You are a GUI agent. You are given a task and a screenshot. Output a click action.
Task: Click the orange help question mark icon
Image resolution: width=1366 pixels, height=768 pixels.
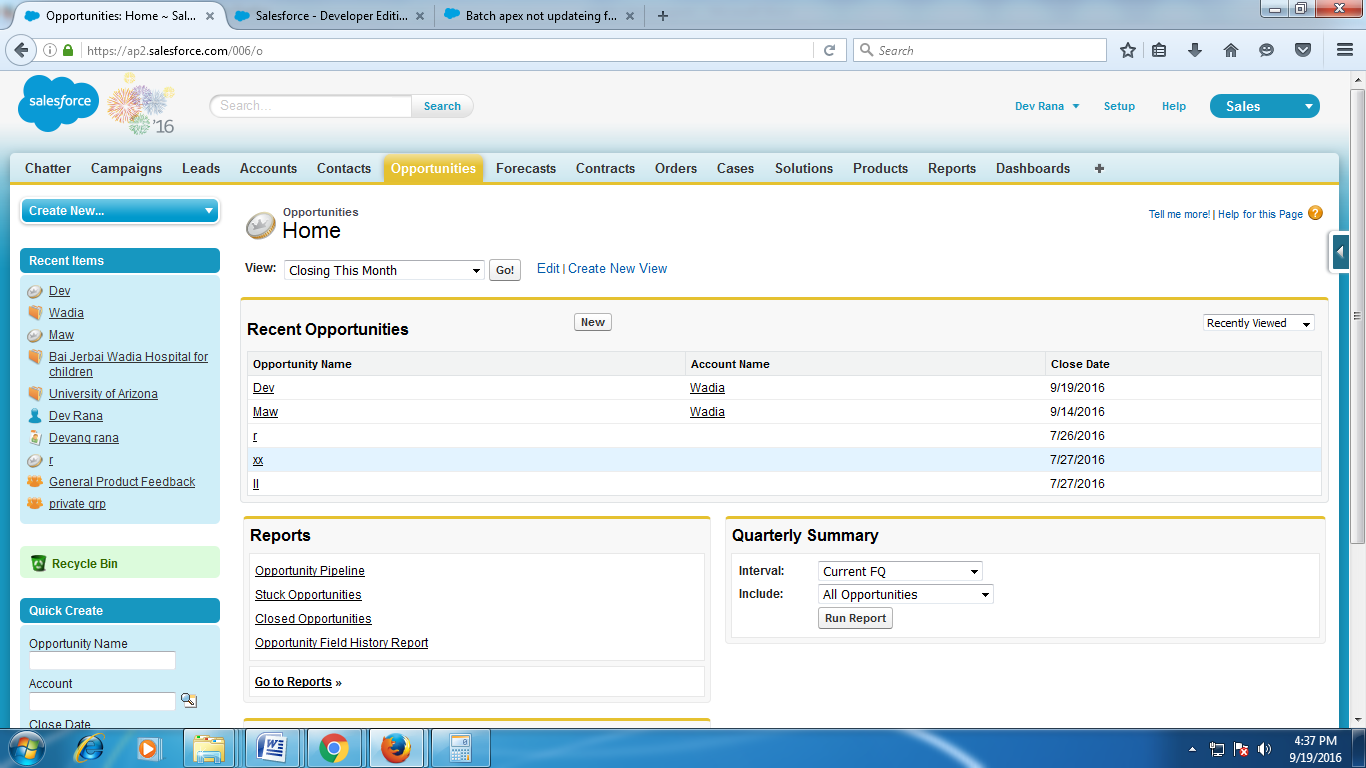tap(1315, 213)
